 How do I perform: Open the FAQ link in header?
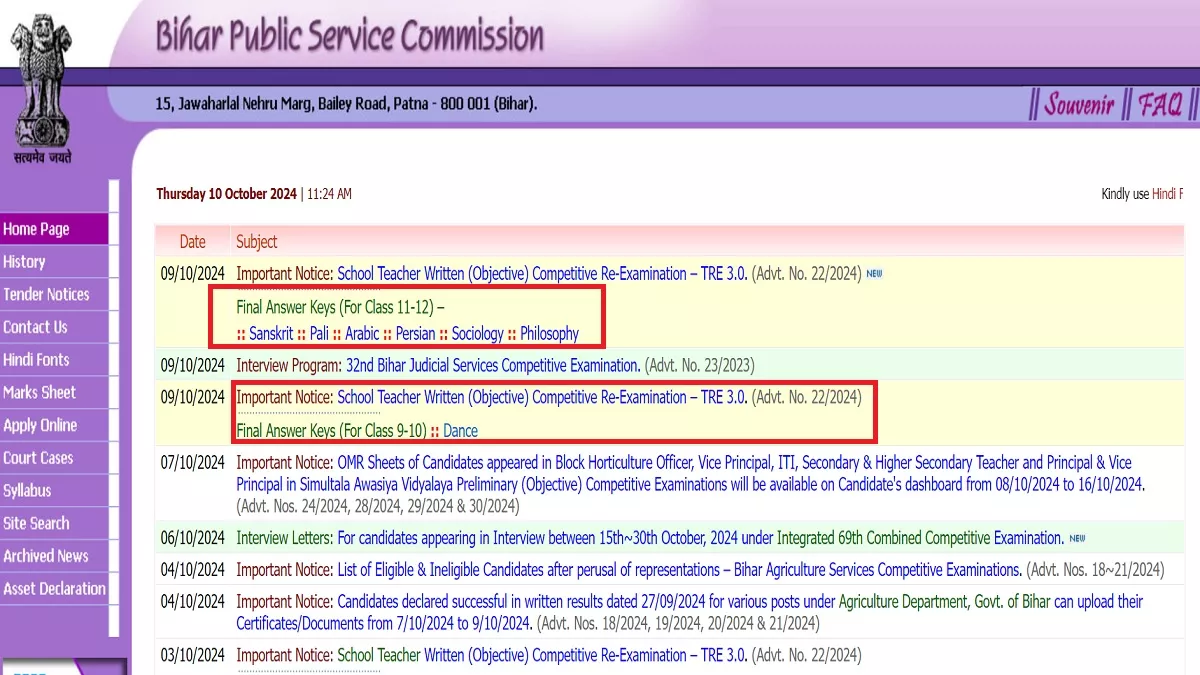pyautogui.click(x=1161, y=104)
